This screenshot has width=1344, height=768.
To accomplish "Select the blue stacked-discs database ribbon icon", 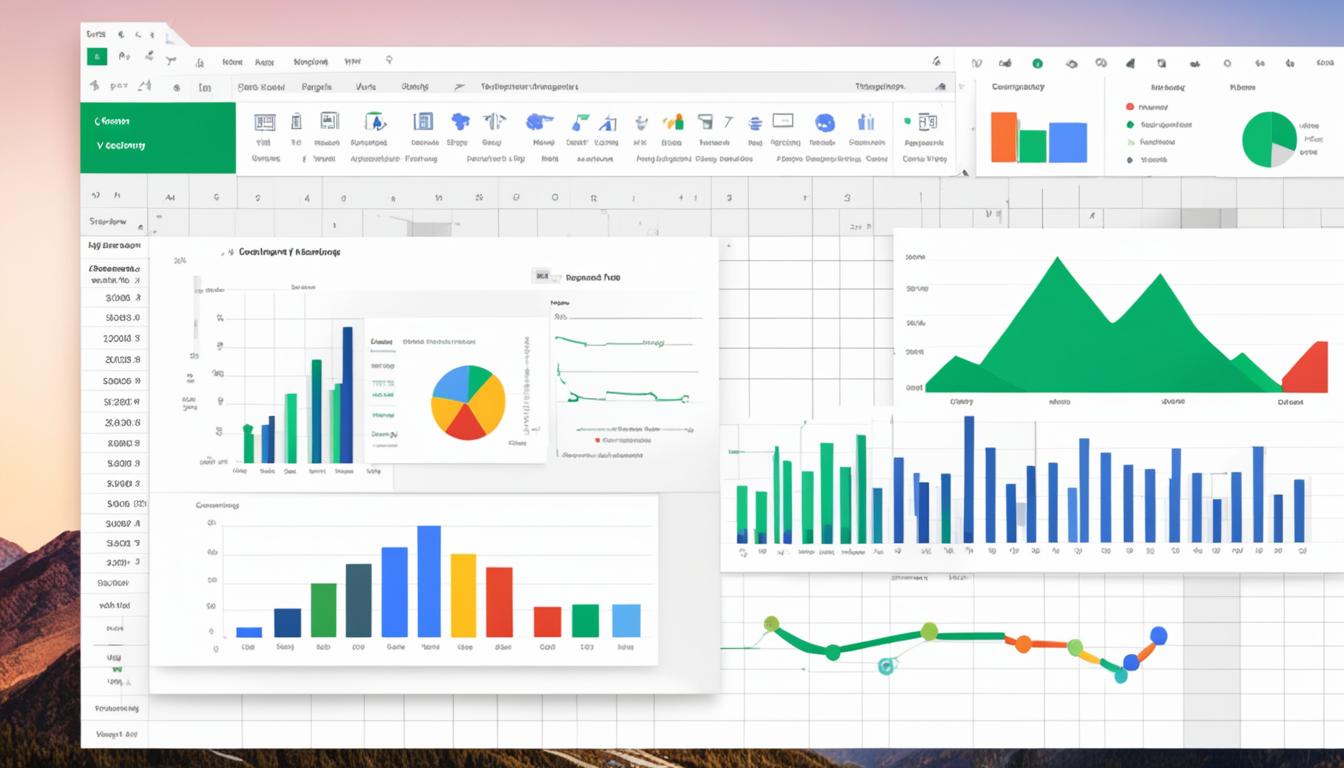I will (755, 123).
